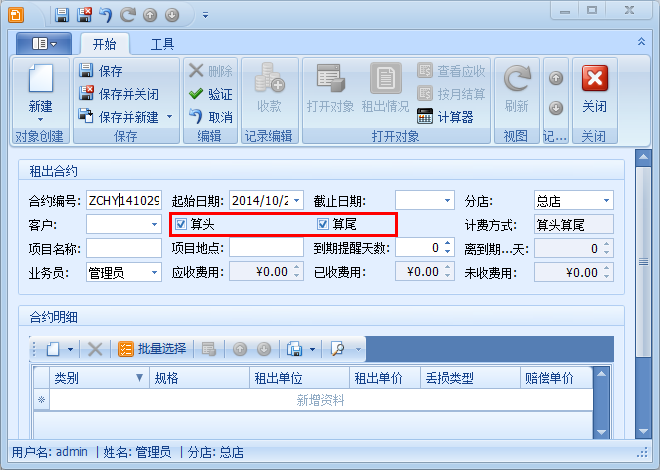Click next record down arrow in ribbon

[556, 108]
